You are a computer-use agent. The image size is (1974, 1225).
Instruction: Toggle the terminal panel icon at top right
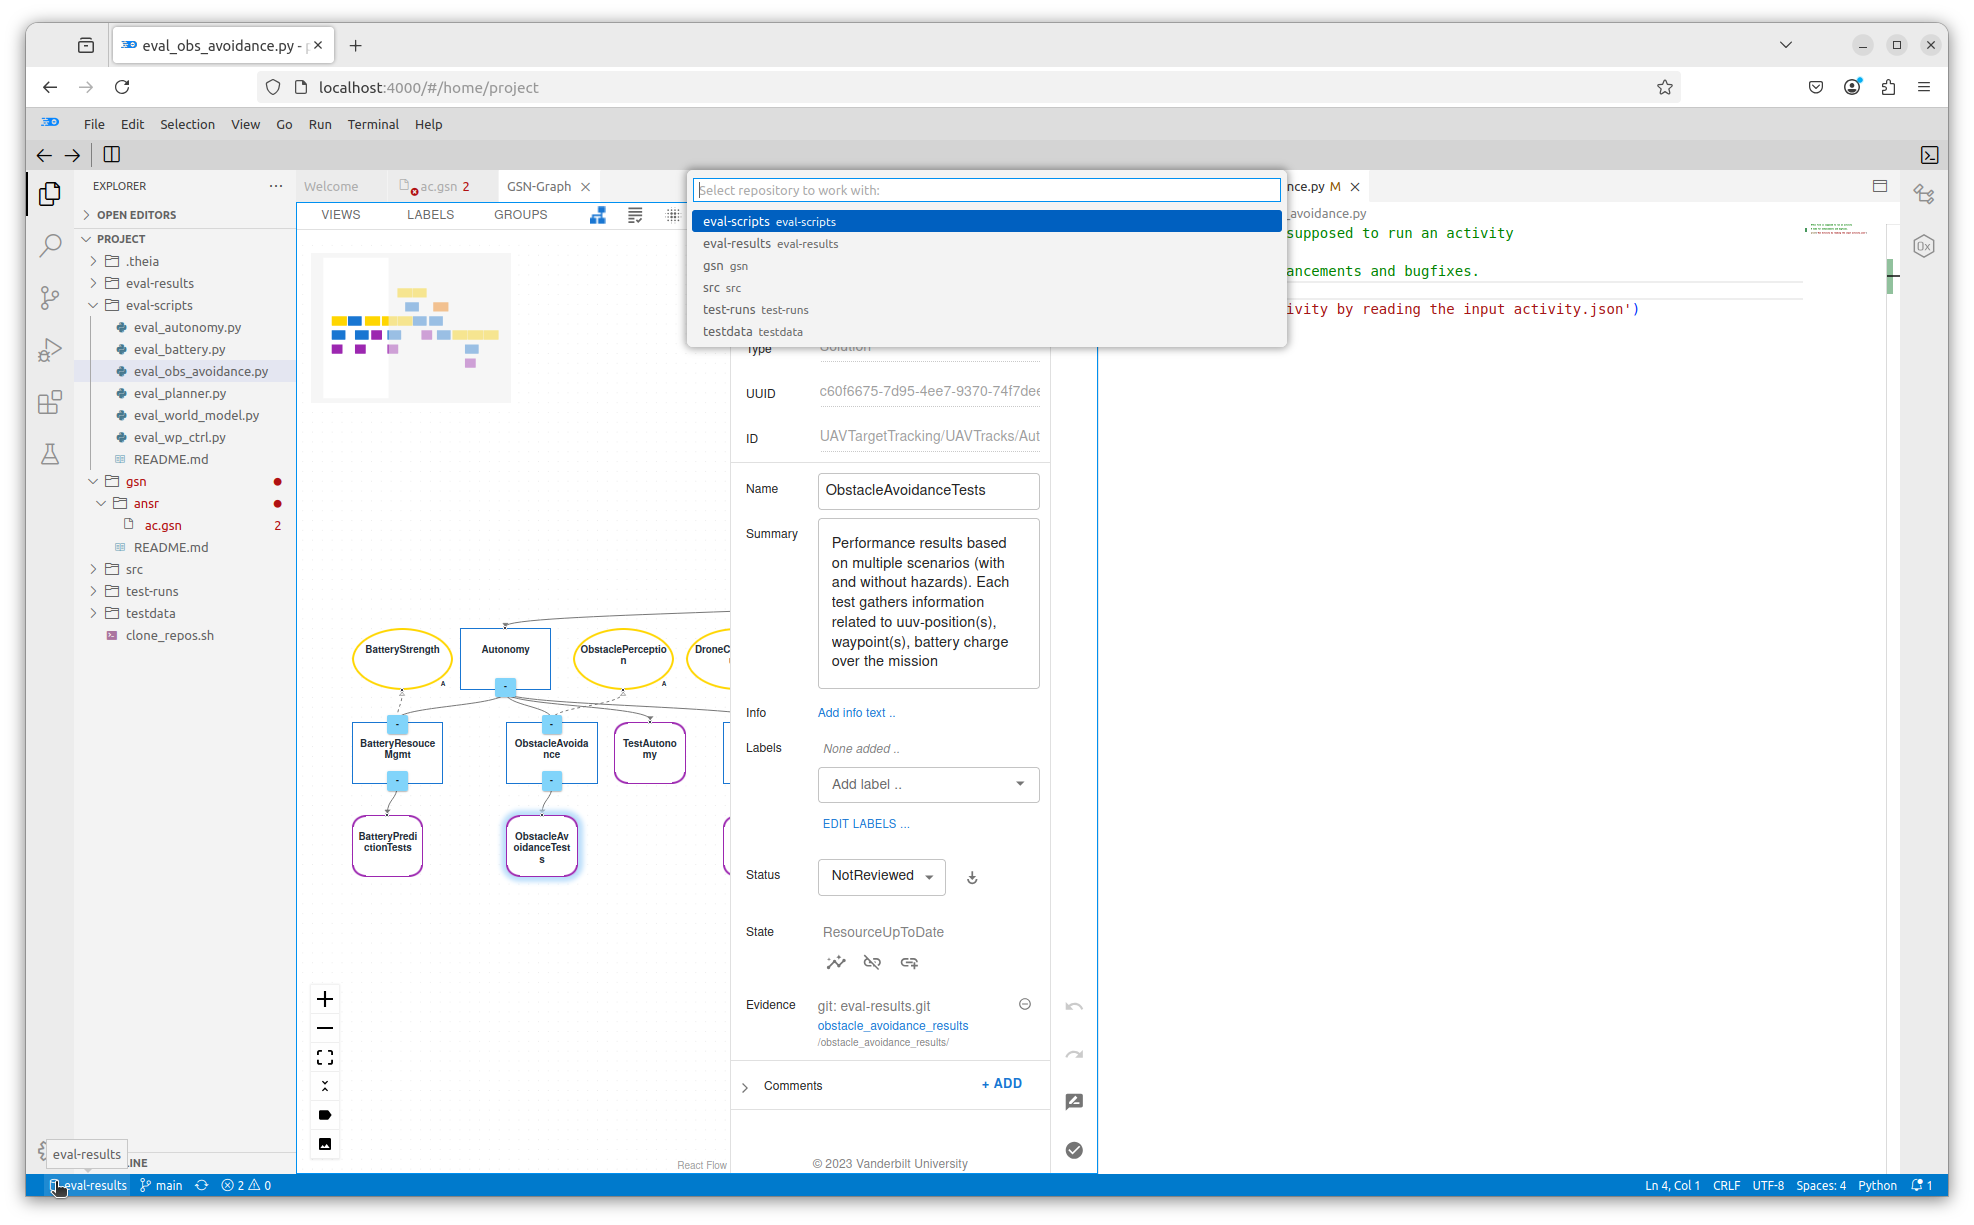tap(1930, 155)
